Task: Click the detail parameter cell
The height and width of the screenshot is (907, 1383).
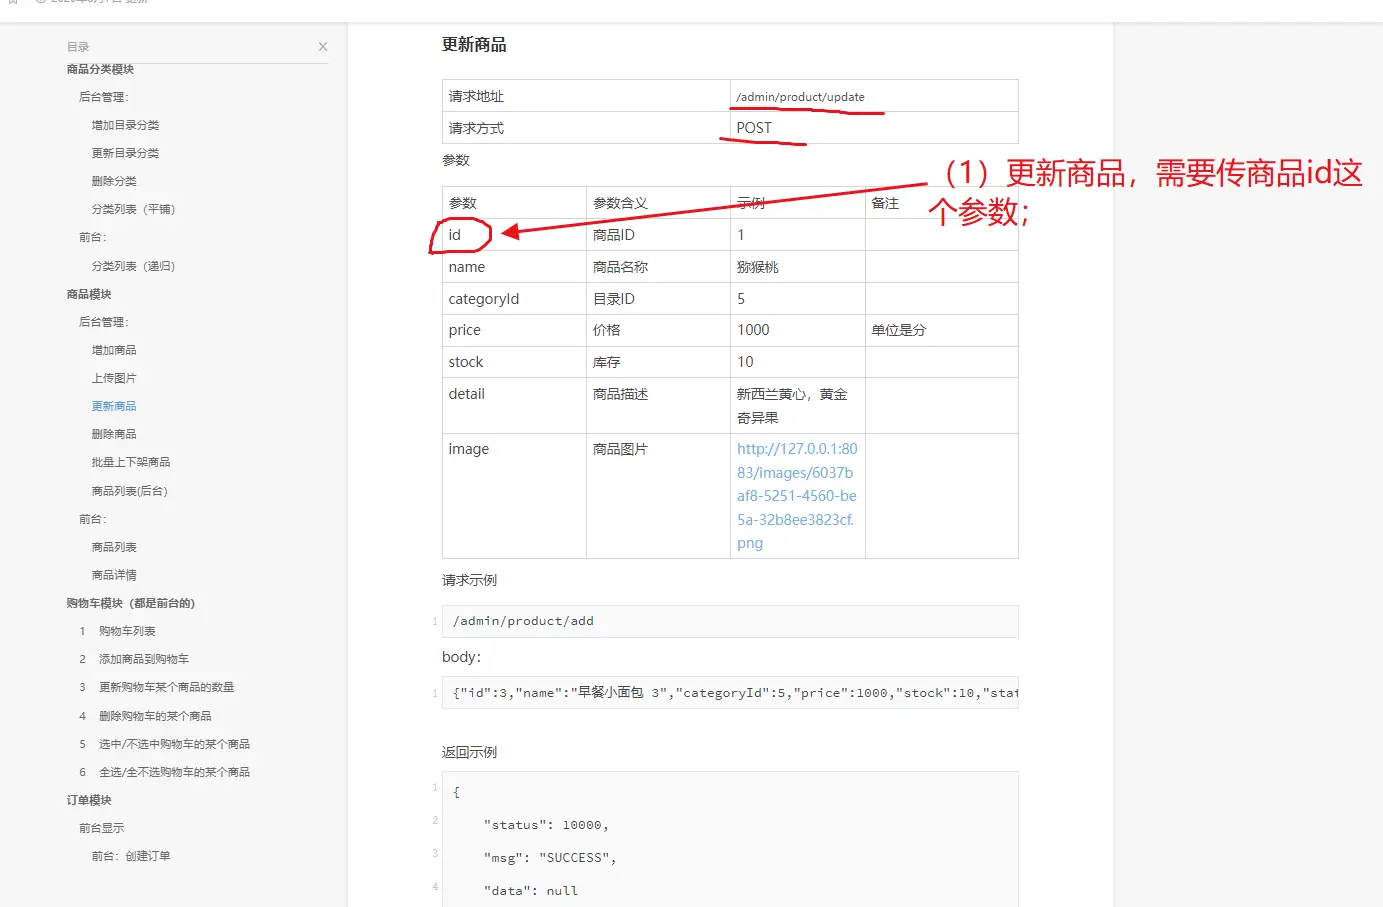Action: 514,405
